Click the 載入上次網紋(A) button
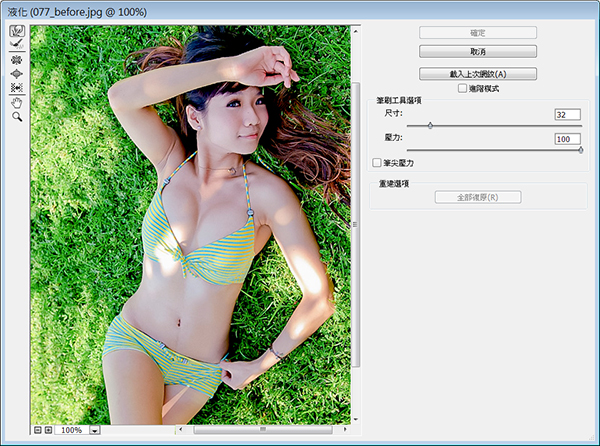This screenshot has width=600, height=446. tap(478, 74)
